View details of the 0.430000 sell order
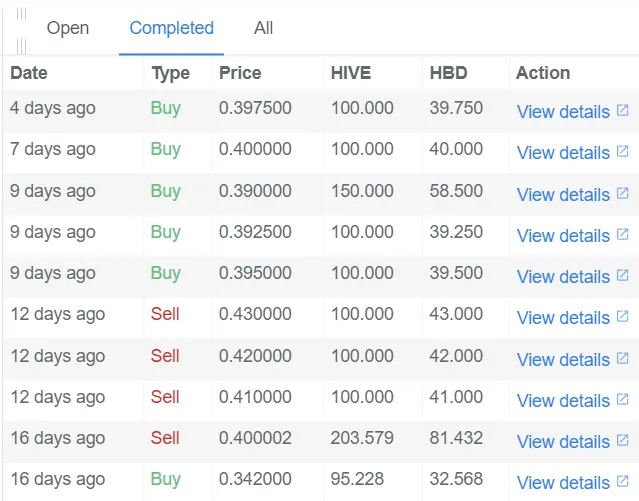 pyautogui.click(x=563, y=318)
